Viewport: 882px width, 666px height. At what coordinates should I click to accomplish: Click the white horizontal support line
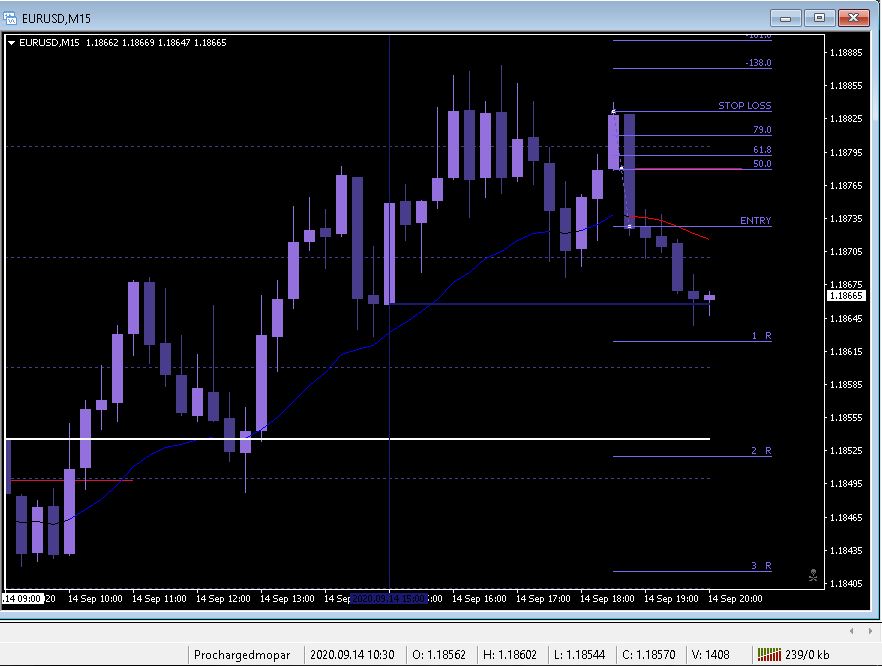(x=358, y=439)
